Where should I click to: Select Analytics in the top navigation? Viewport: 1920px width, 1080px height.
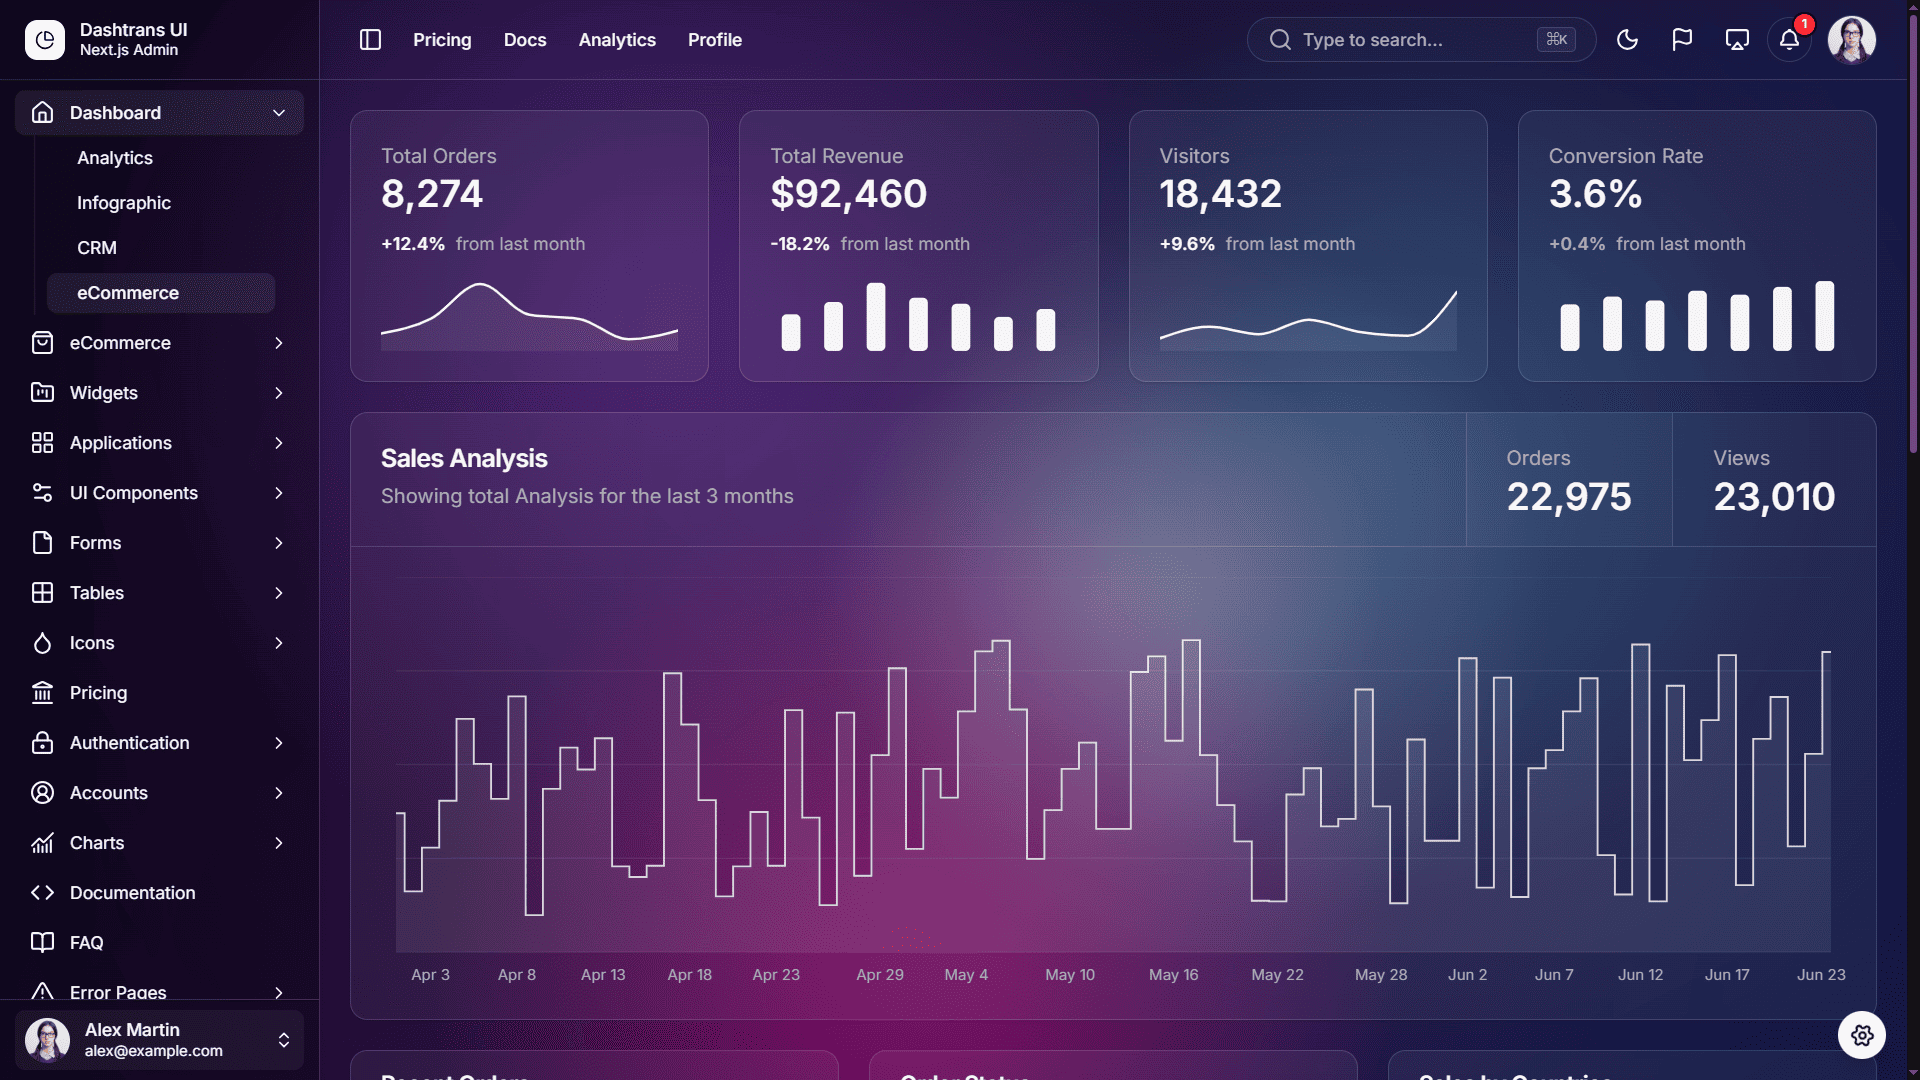coord(617,40)
